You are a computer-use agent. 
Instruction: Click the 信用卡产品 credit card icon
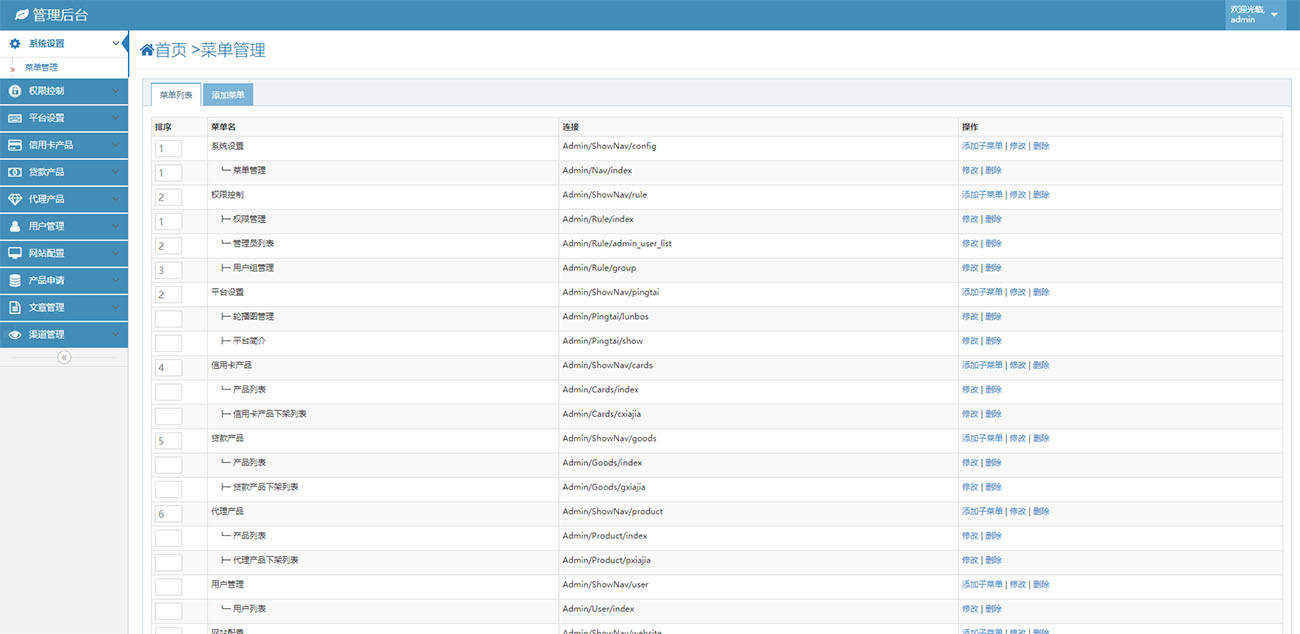tap(15, 145)
